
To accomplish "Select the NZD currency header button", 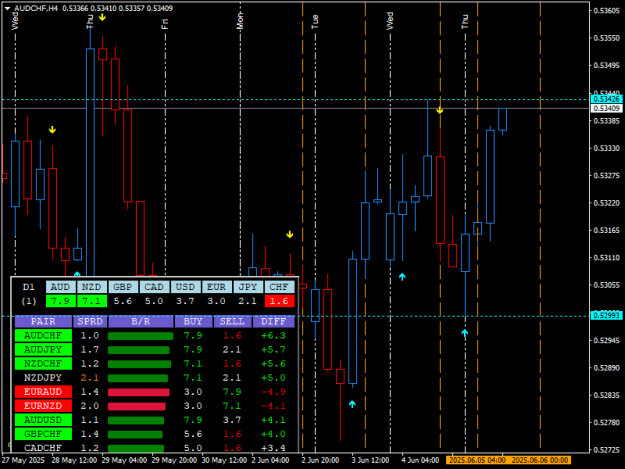I will pos(92,287).
